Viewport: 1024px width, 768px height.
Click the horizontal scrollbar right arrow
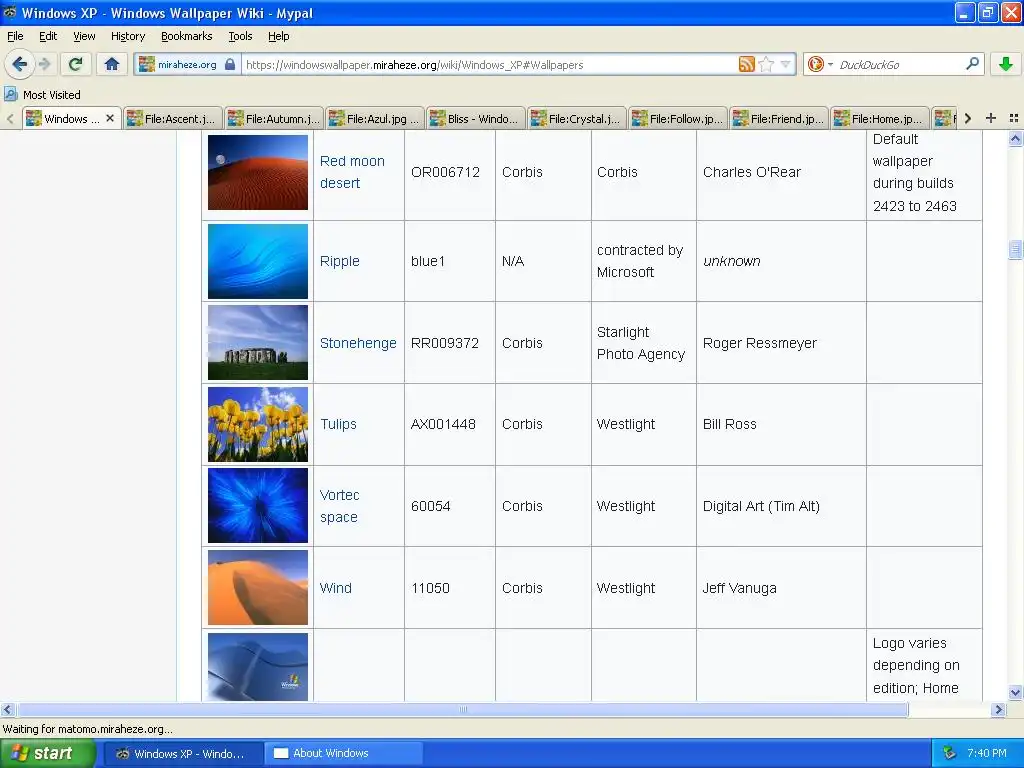pyautogui.click(x=998, y=709)
